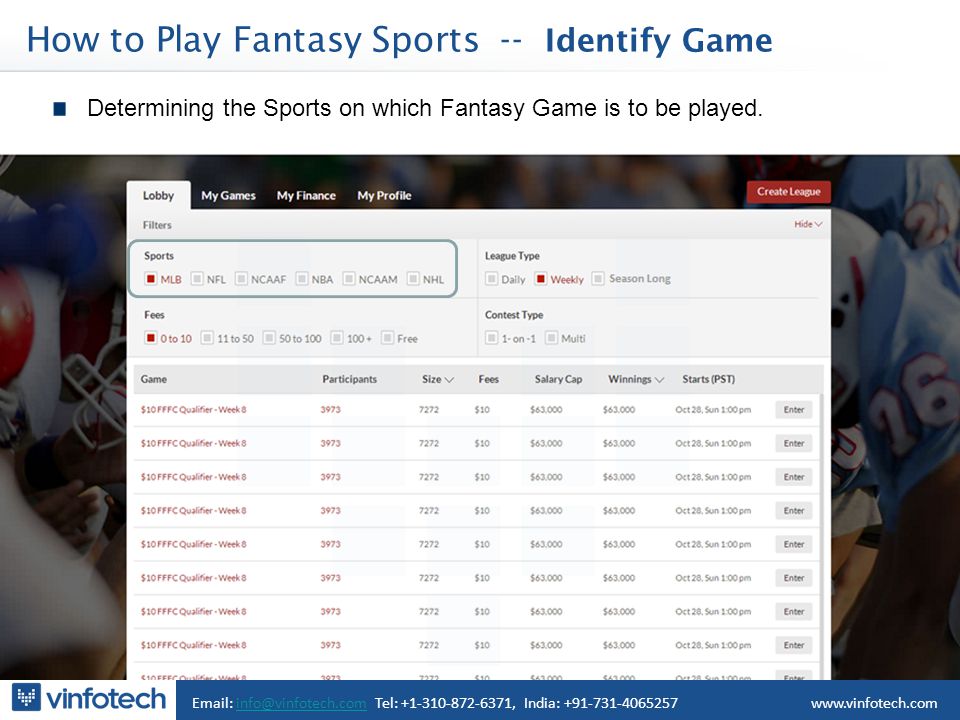Click Enter for the sixth listed game

(794, 578)
